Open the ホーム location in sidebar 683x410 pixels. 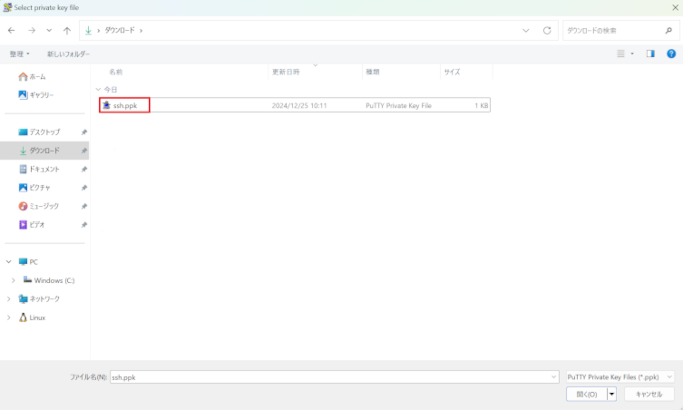tap(37, 76)
